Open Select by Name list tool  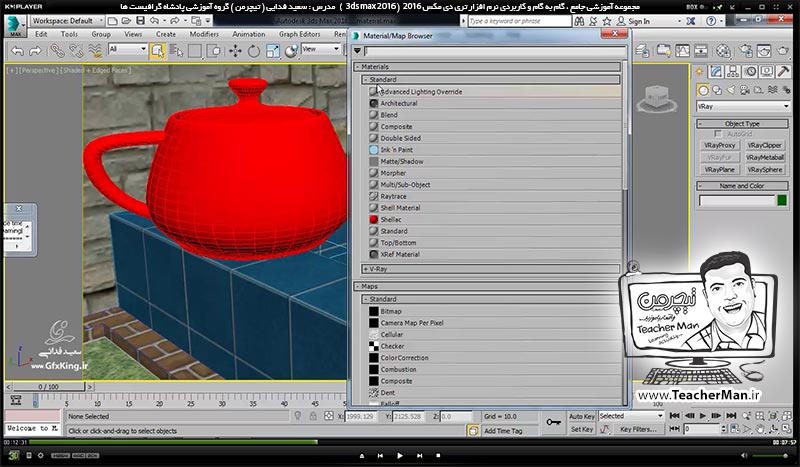point(177,51)
